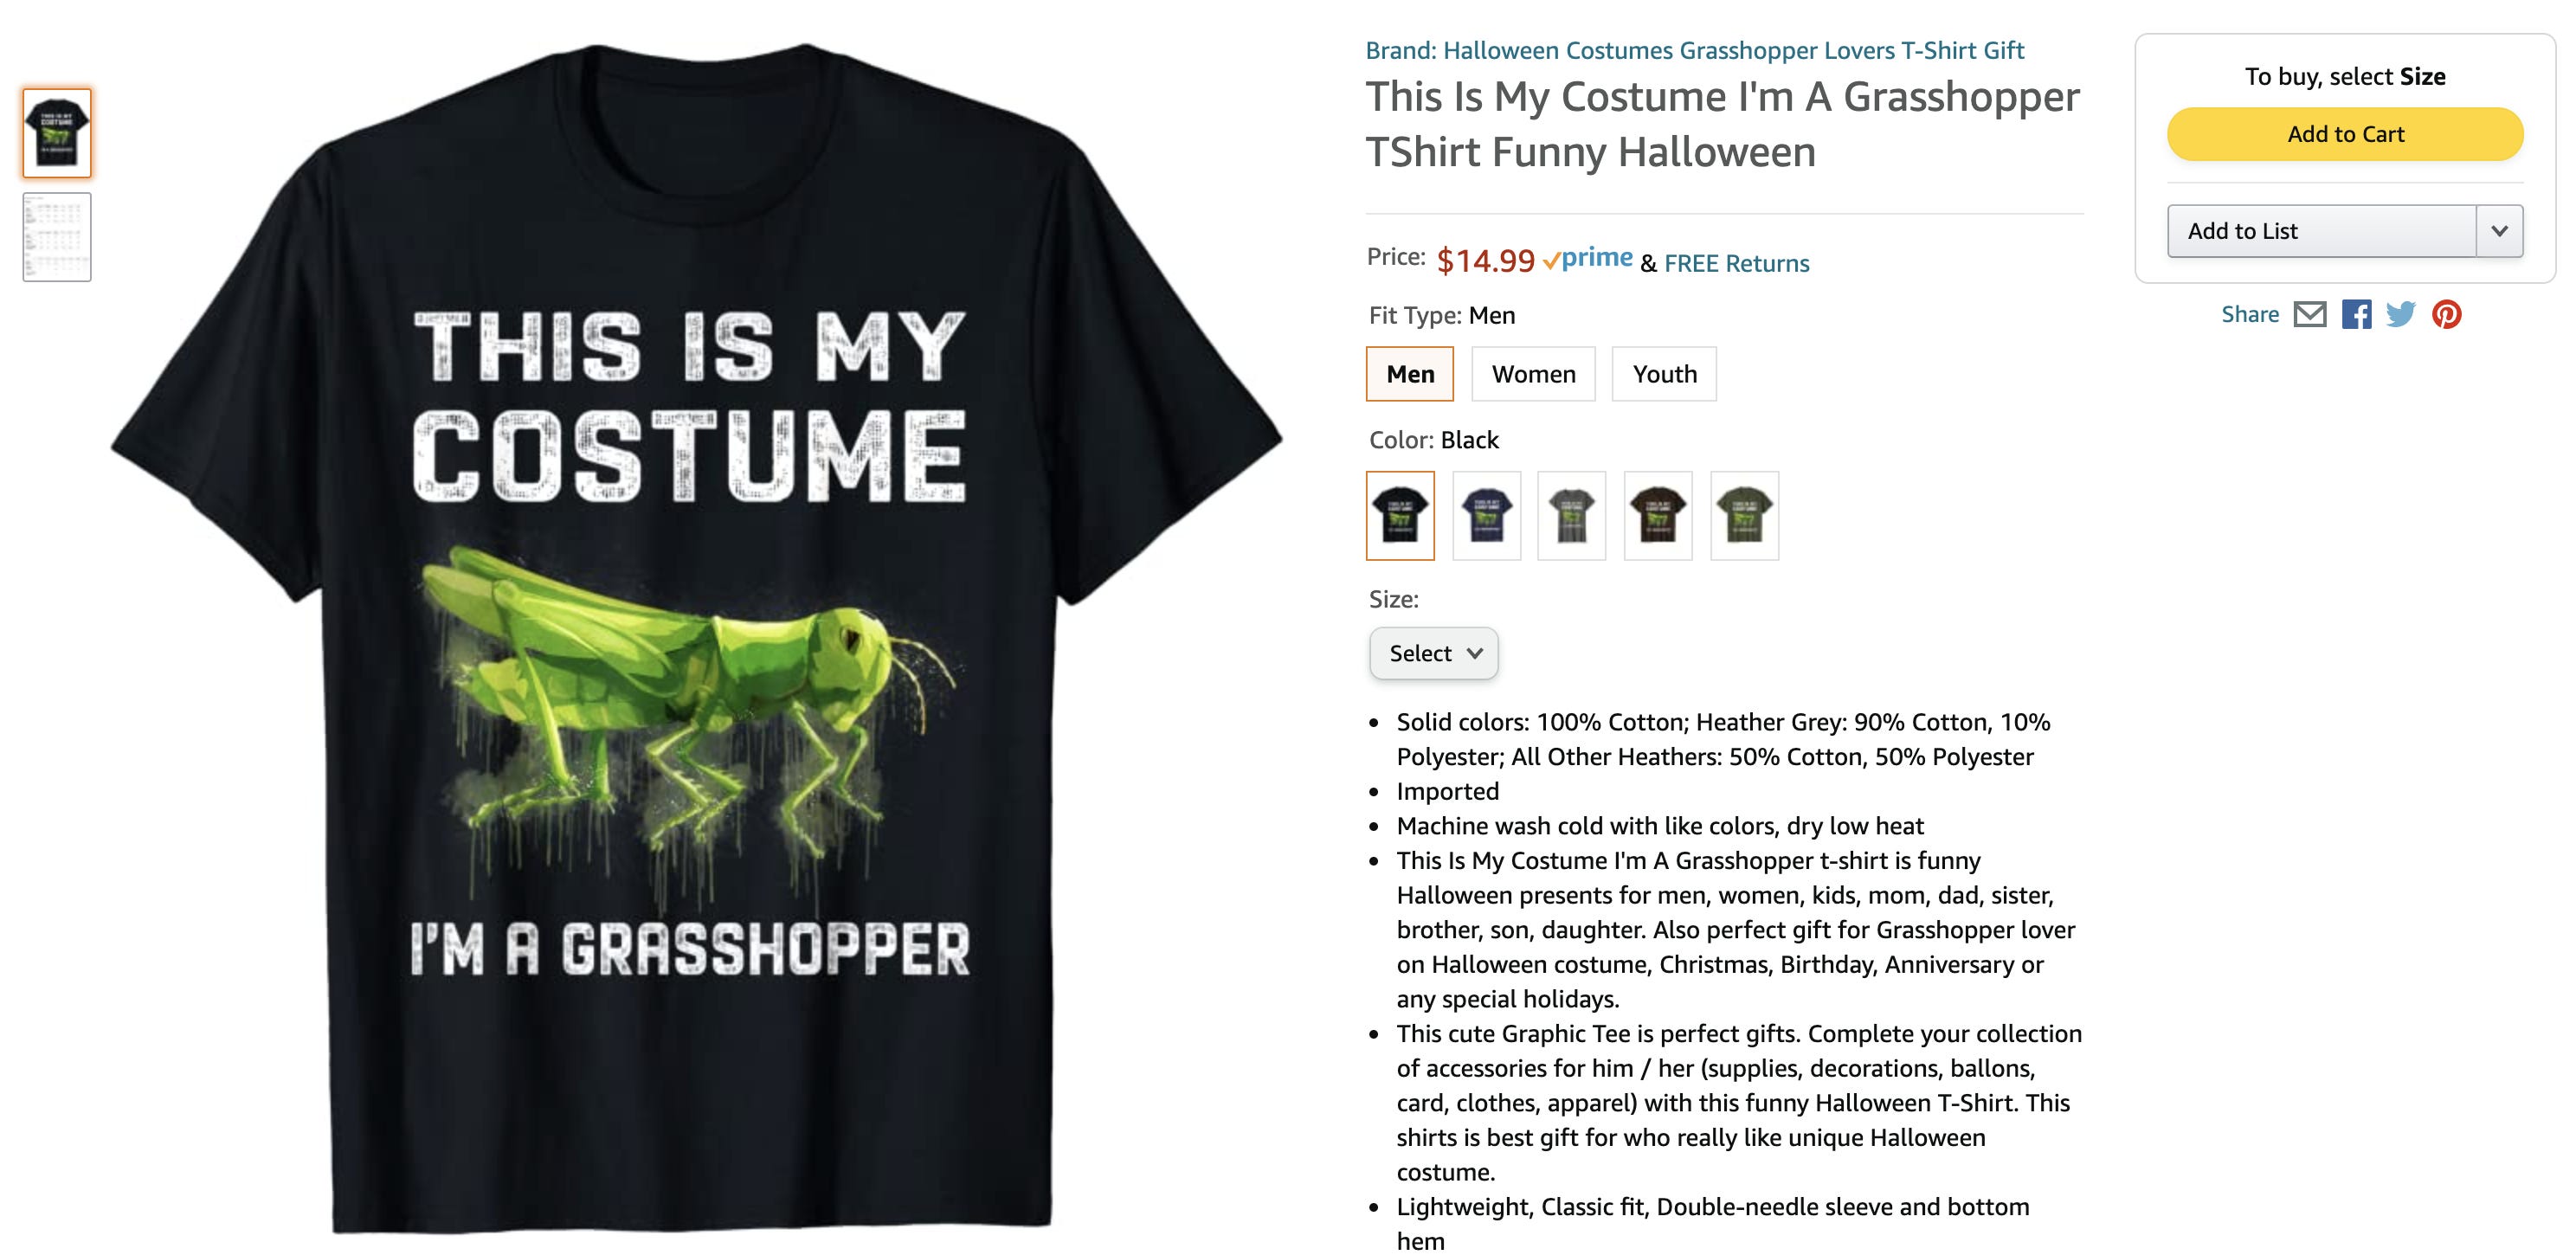
Task: Share this product via email icon
Action: [x=2309, y=314]
